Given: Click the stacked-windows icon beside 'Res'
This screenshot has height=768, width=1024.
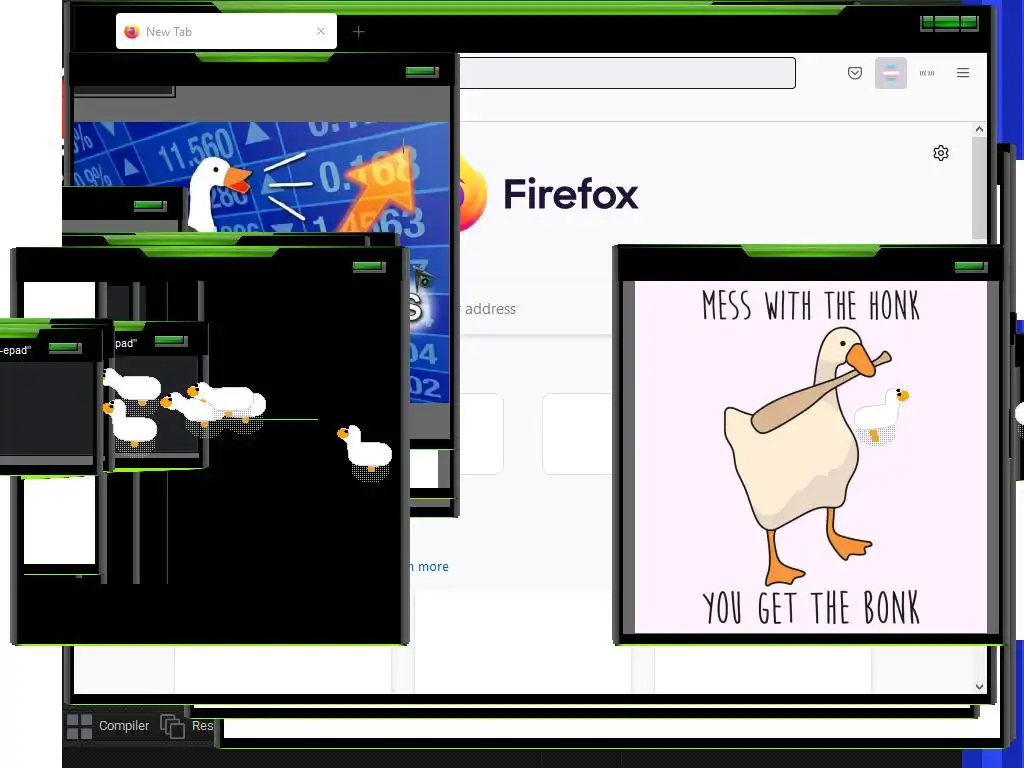Looking at the screenshot, I should pyautogui.click(x=172, y=726).
